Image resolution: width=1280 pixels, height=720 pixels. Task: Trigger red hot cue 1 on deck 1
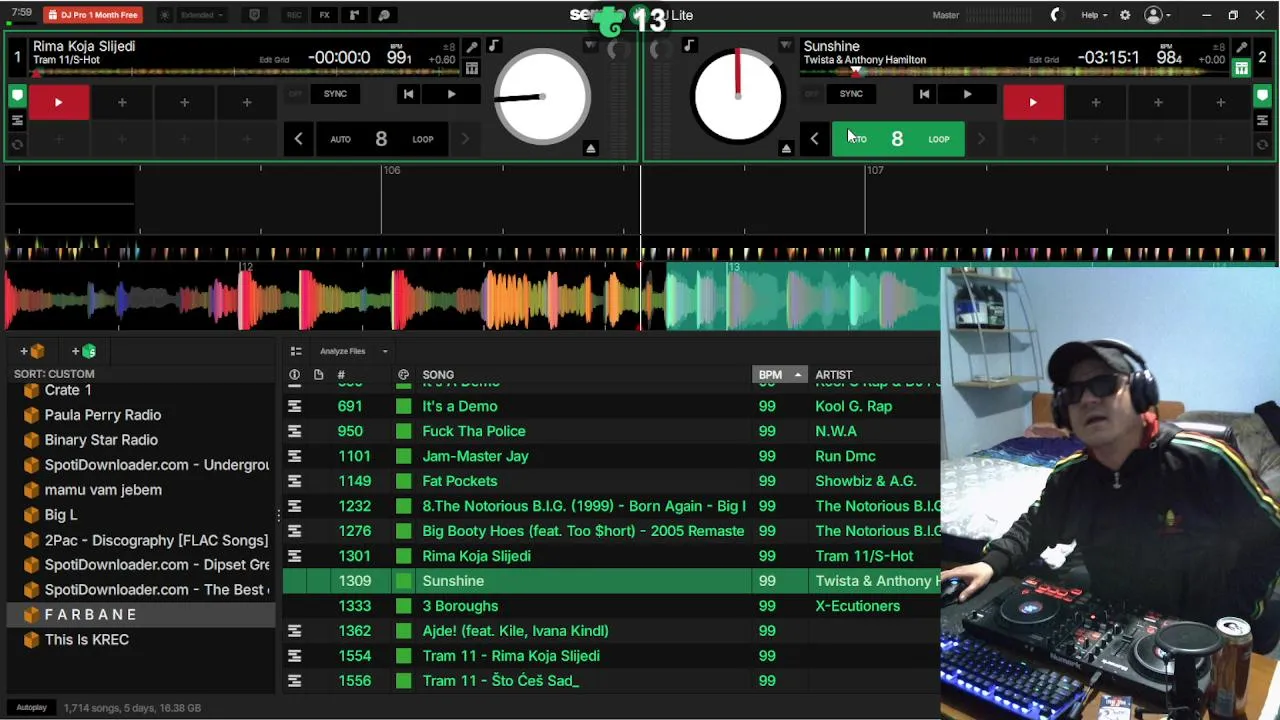pyautogui.click(x=58, y=102)
